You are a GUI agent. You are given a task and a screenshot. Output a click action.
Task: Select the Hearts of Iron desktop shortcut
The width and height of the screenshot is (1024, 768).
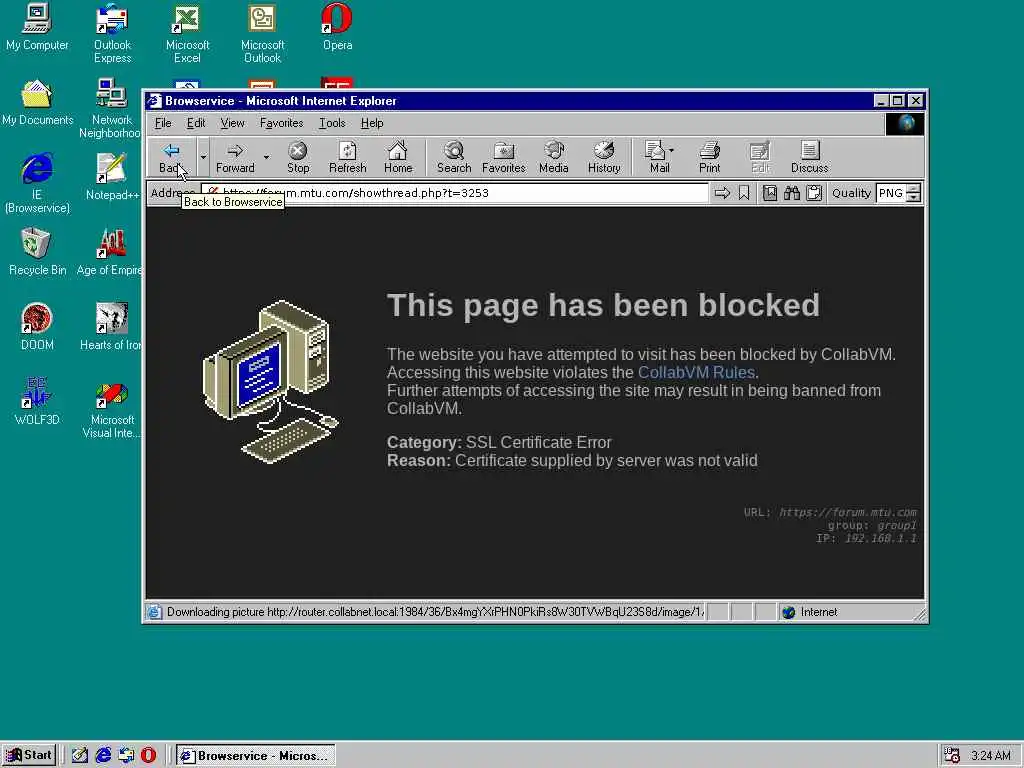click(110, 327)
